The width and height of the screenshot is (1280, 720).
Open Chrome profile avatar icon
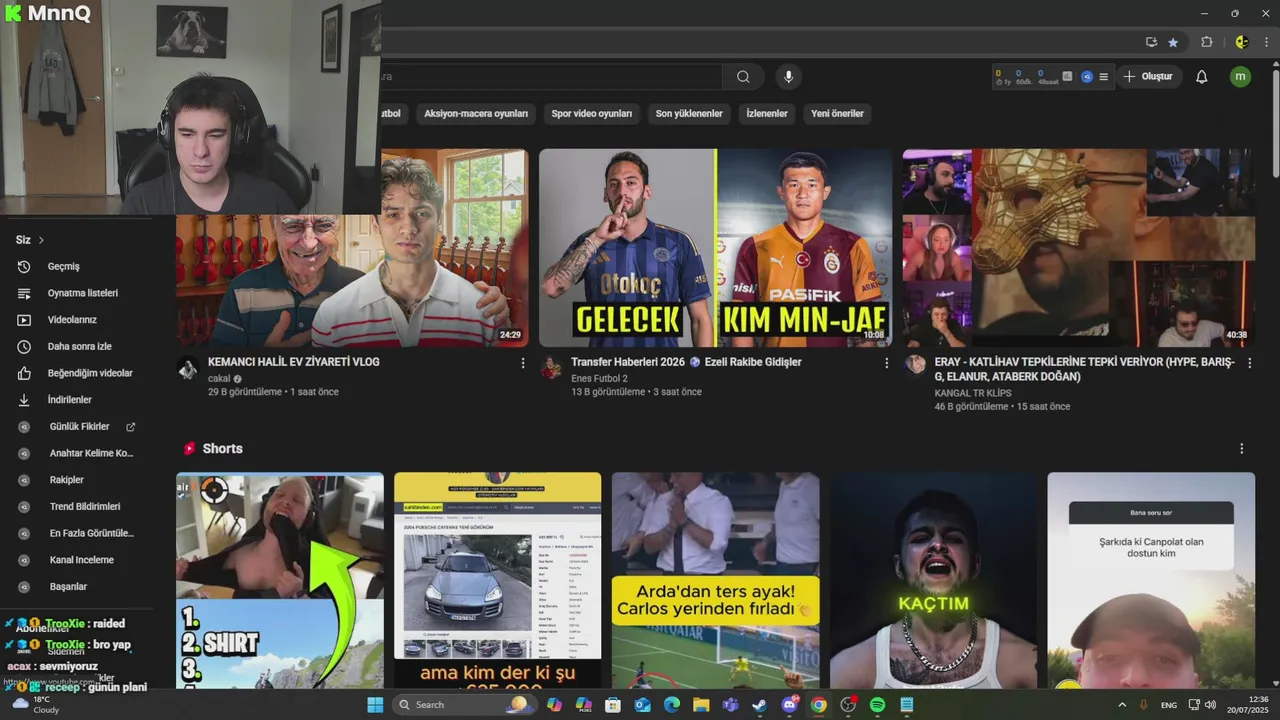click(x=1241, y=42)
